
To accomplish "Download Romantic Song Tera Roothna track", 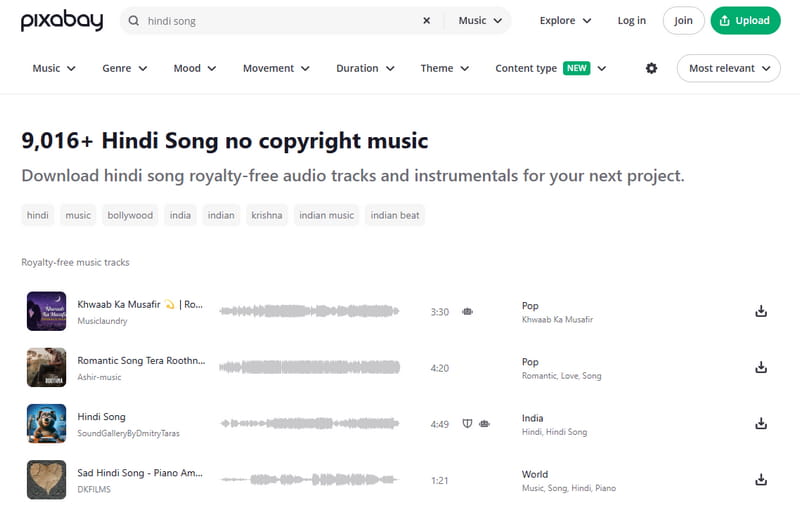I will [x=761, y=367].
